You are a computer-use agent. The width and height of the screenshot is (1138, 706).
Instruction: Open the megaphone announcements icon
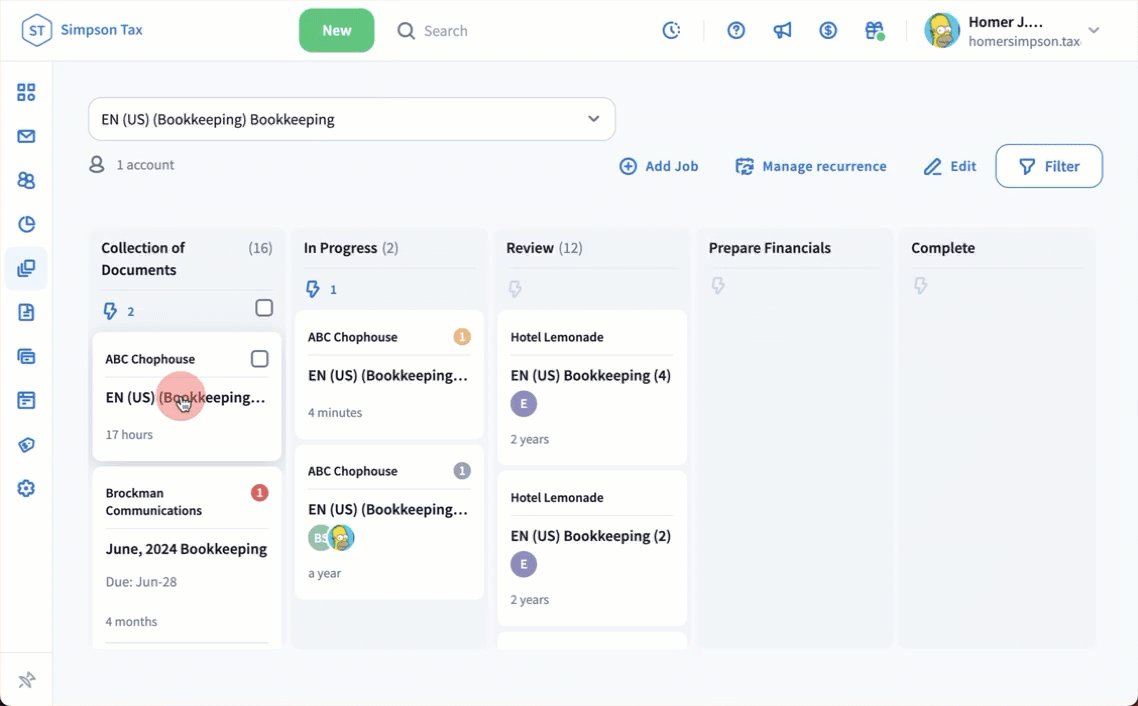click(782, 31)
